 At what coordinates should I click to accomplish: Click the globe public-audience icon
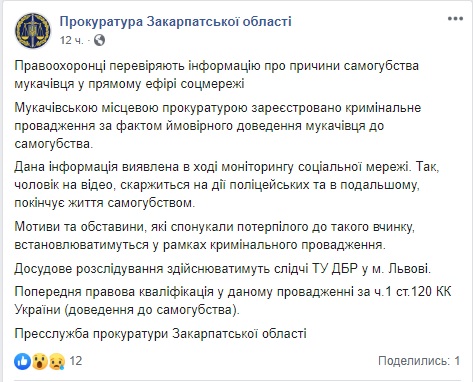tap(99, 40)
